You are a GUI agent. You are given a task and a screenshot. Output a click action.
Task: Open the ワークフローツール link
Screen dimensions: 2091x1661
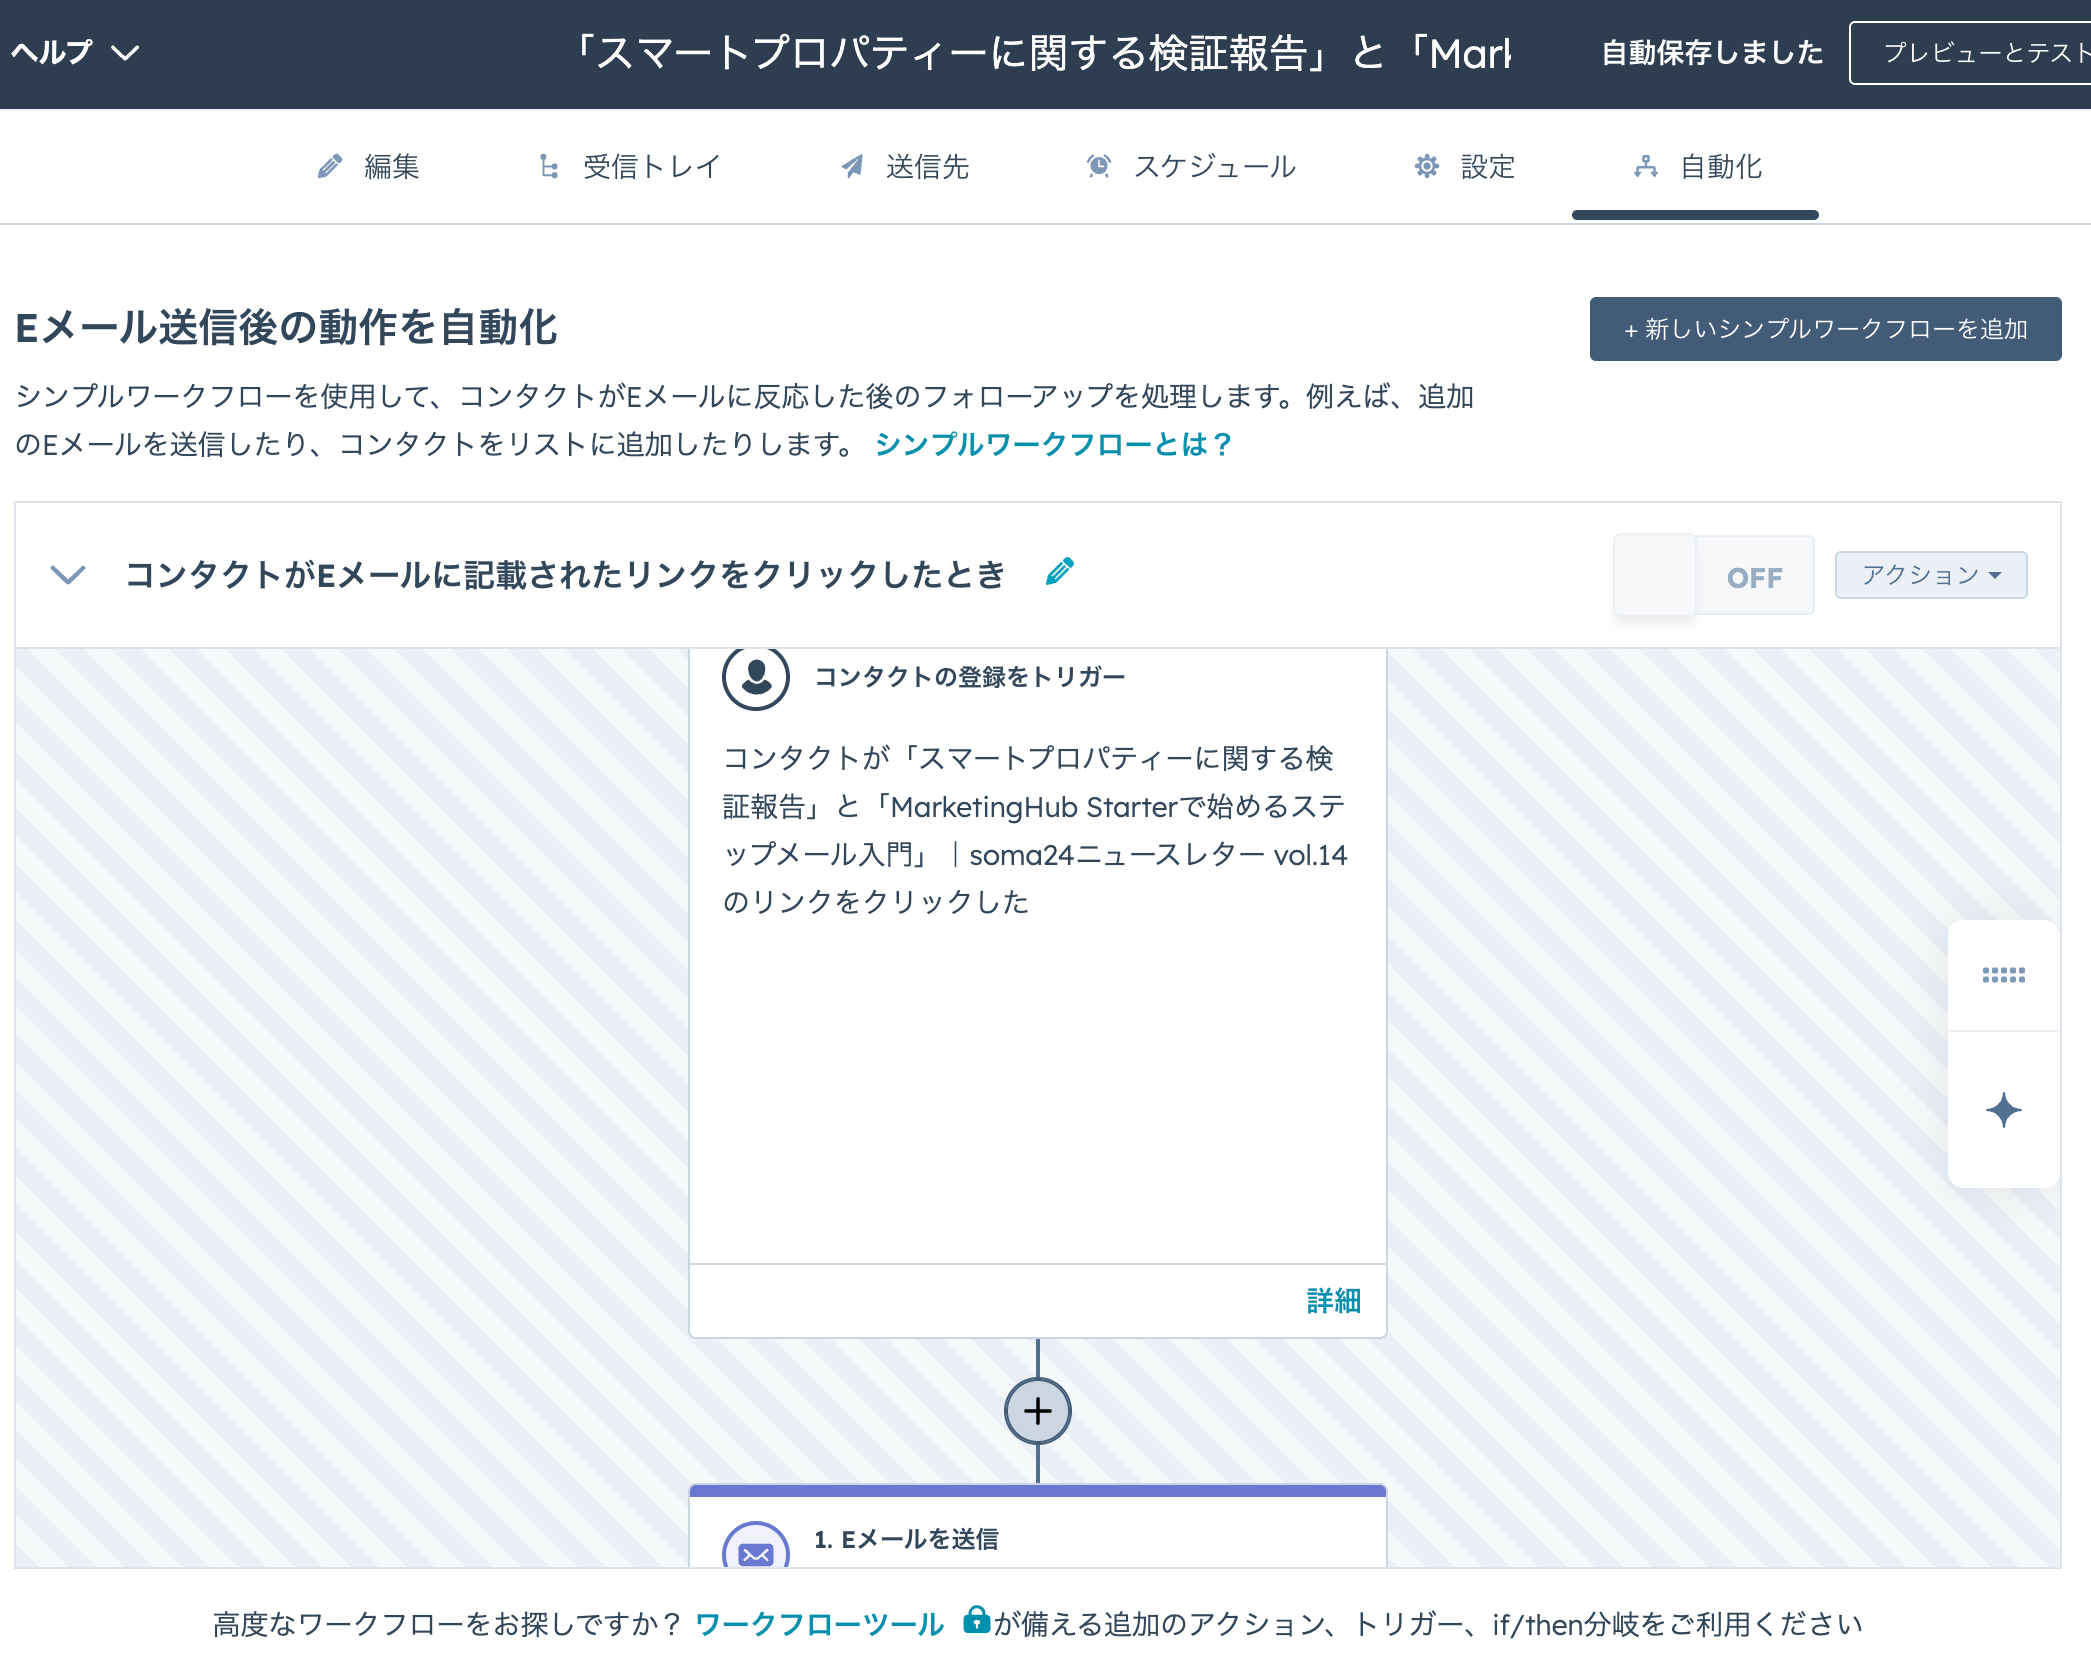pos(819,1624)
